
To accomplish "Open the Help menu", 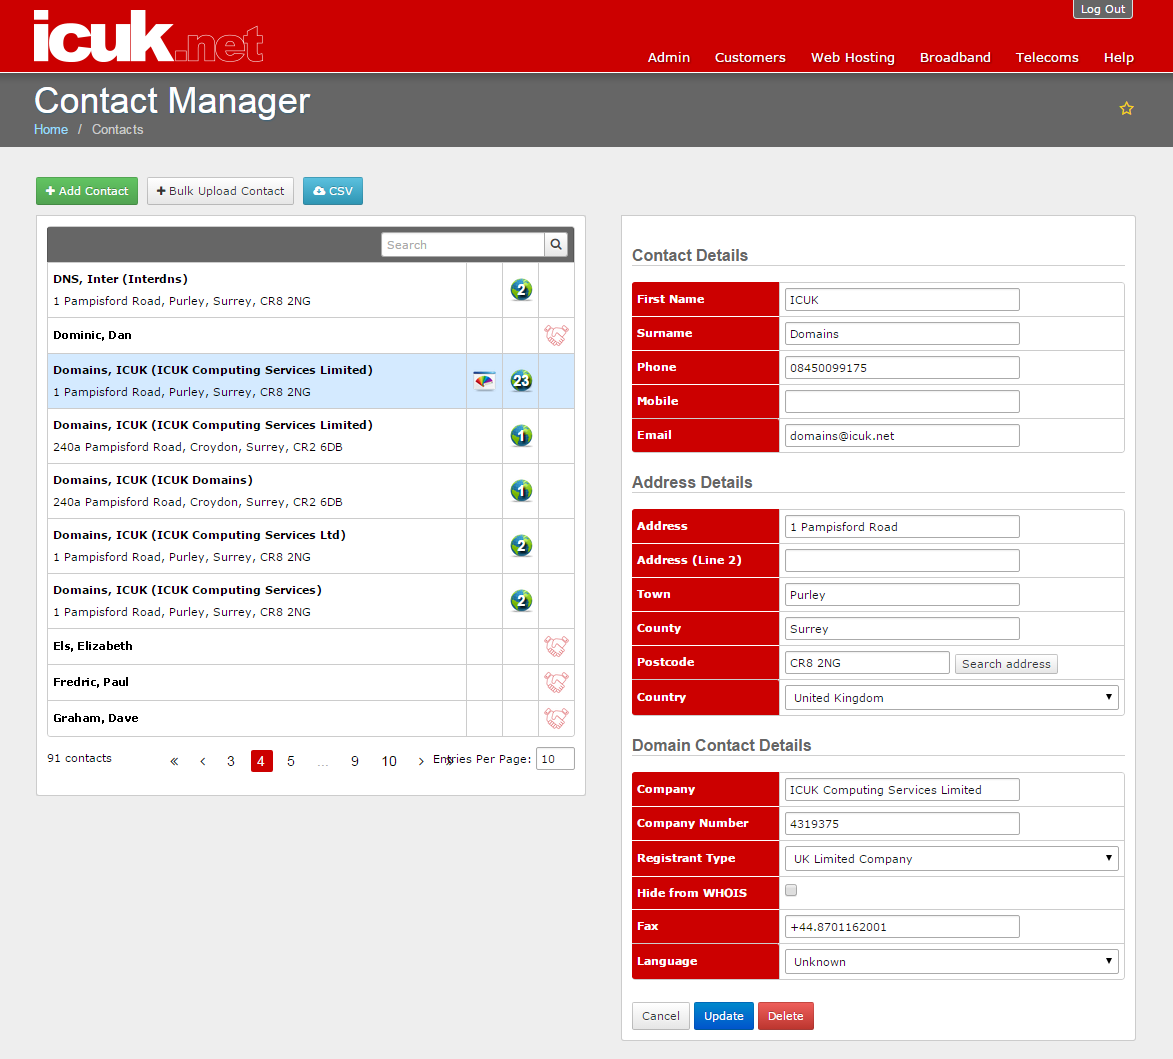I will pos(1118,58).
